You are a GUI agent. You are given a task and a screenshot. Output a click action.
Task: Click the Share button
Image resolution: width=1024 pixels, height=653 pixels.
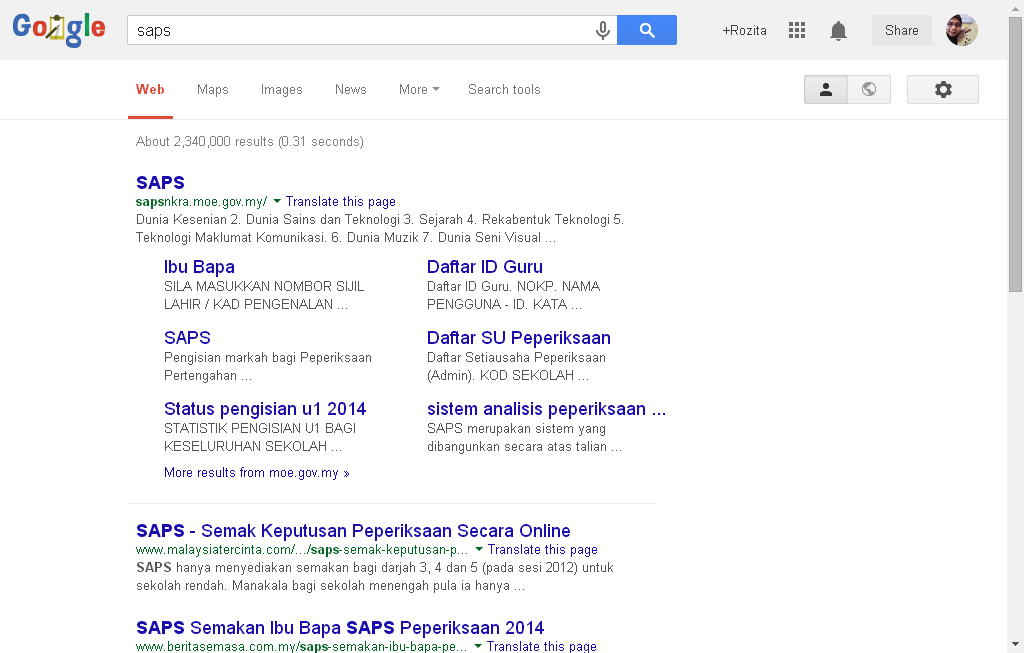902,31
